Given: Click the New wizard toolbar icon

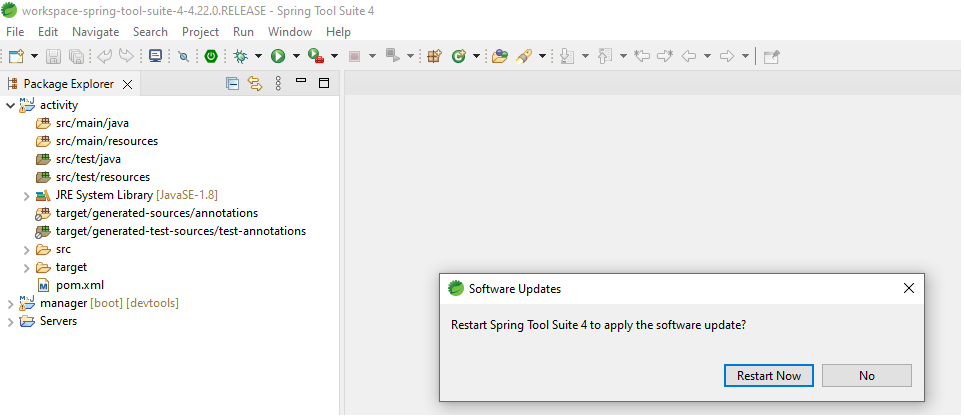Looking at the screenshot, I should click(16, 56).
